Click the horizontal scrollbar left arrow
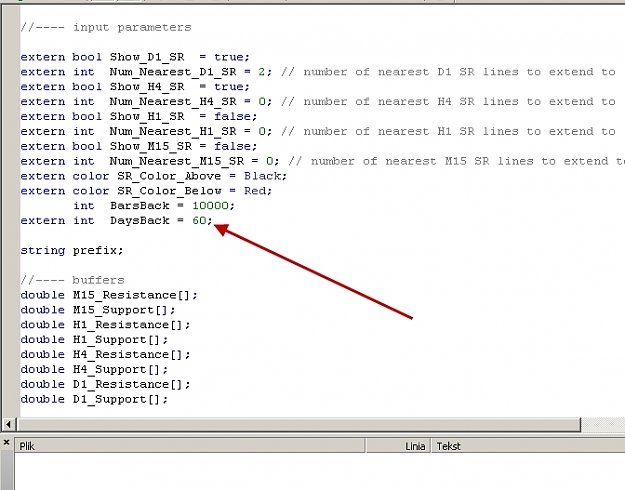The image size is (625, 490). (x=8, y=425)
